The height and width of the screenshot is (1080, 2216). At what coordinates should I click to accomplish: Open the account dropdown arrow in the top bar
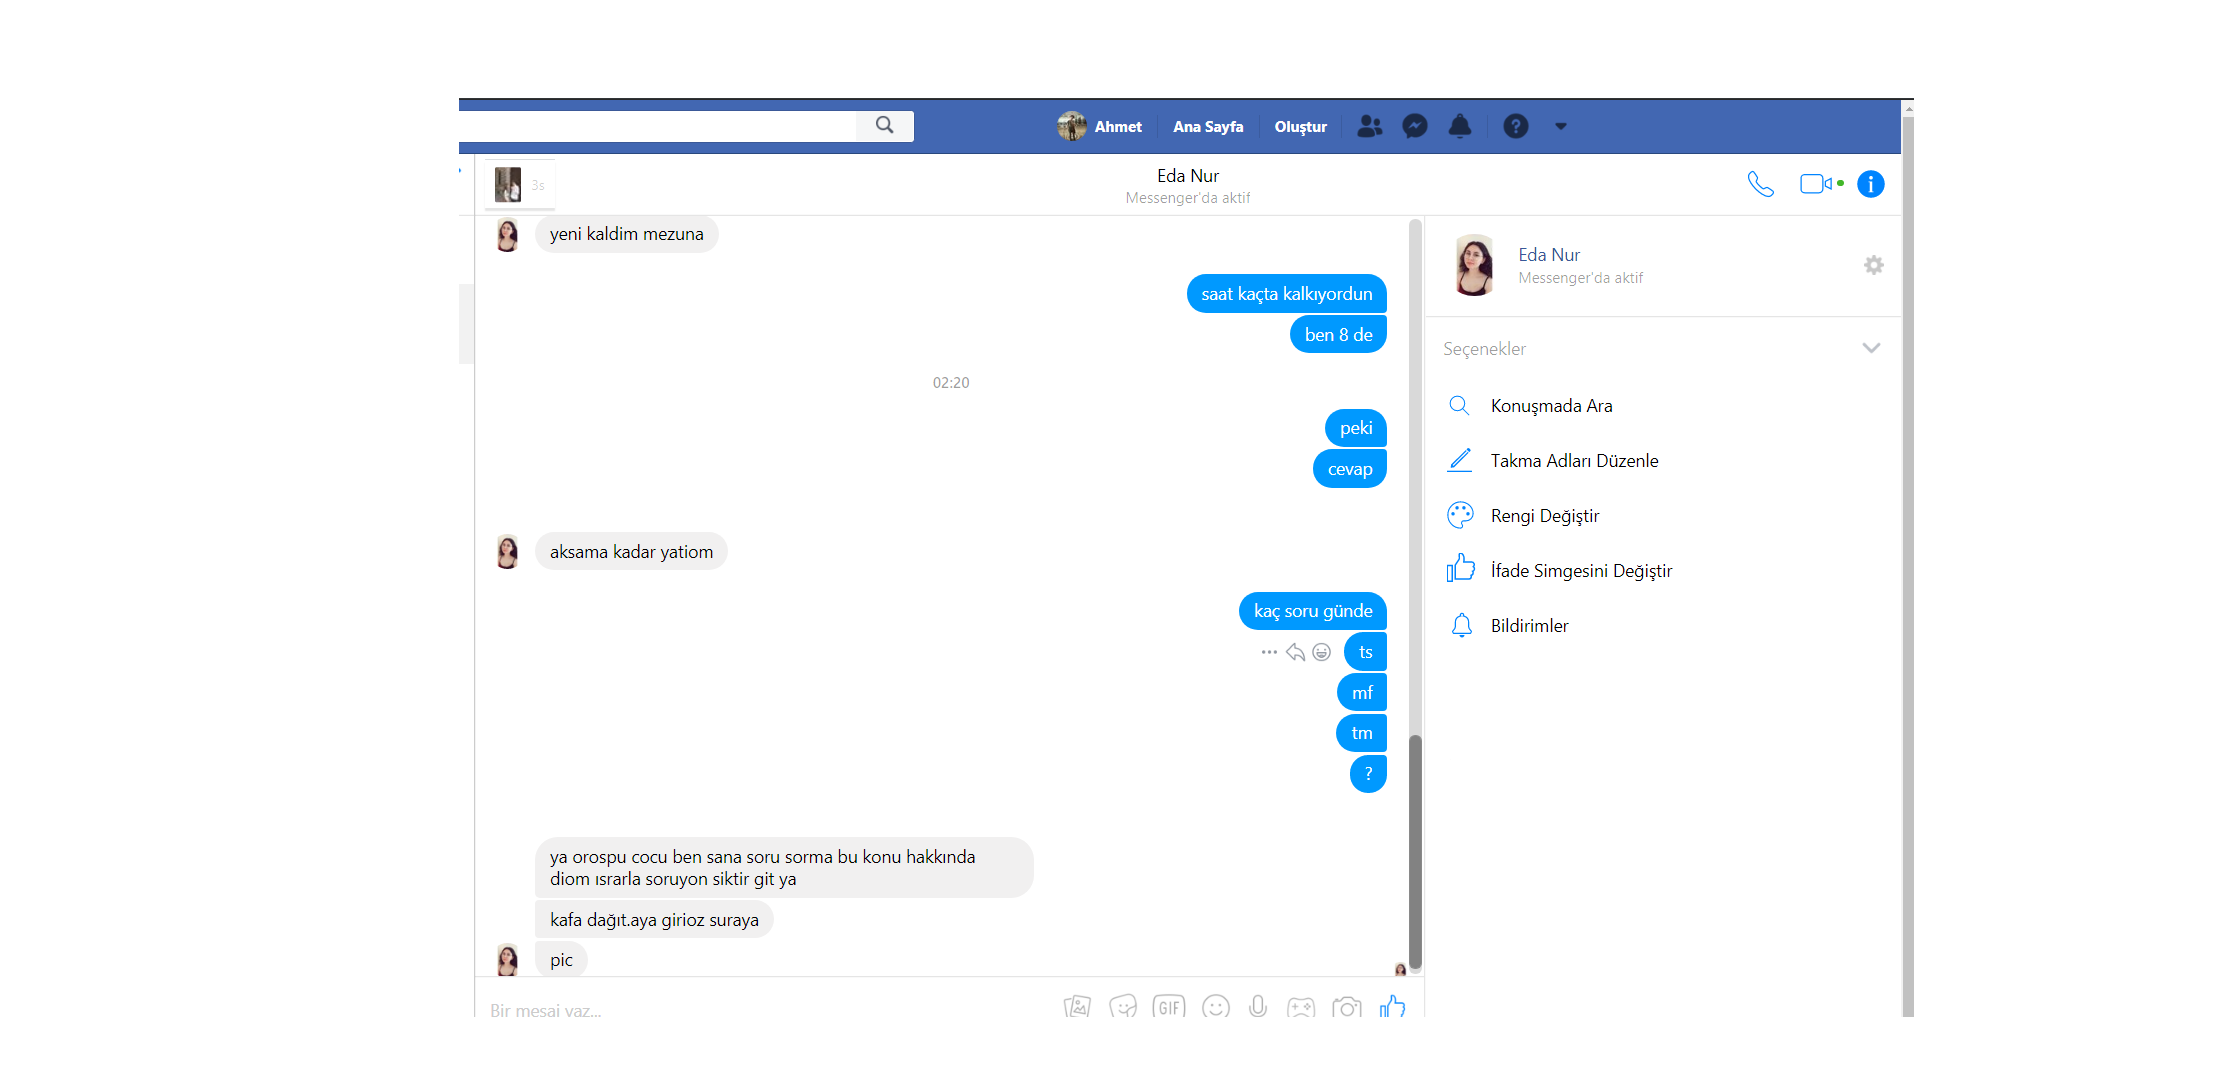click(1560, 127)
